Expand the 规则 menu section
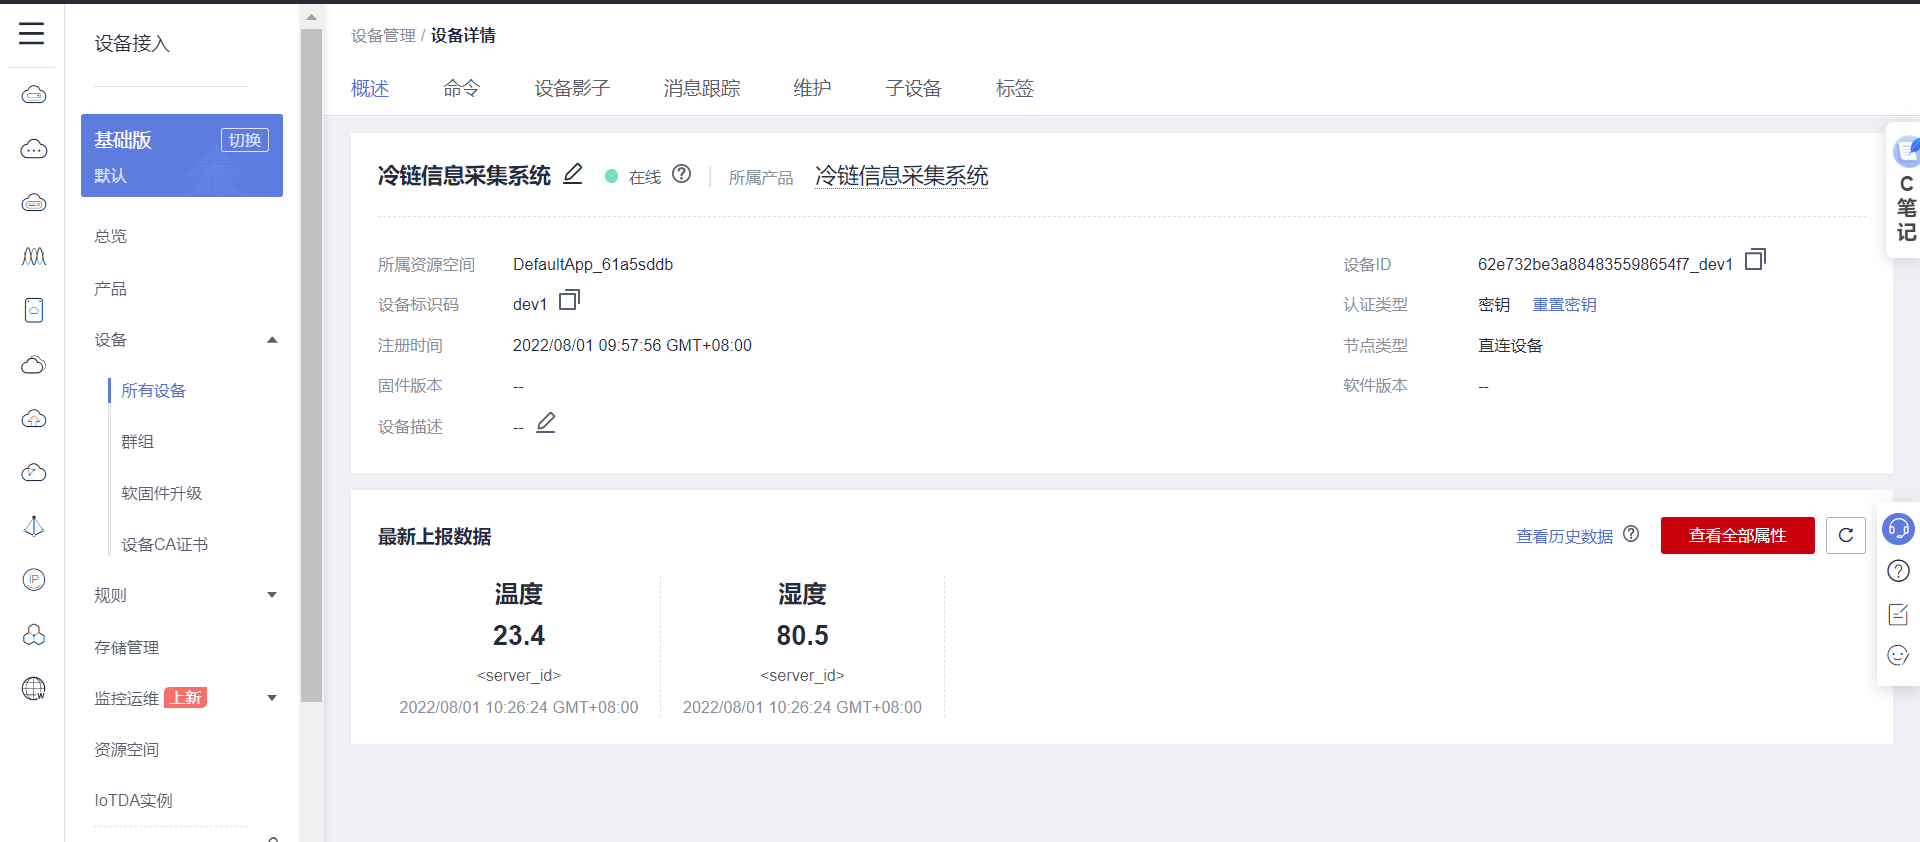The height and width of the screenshot is (842, 1920). point(272,595)
